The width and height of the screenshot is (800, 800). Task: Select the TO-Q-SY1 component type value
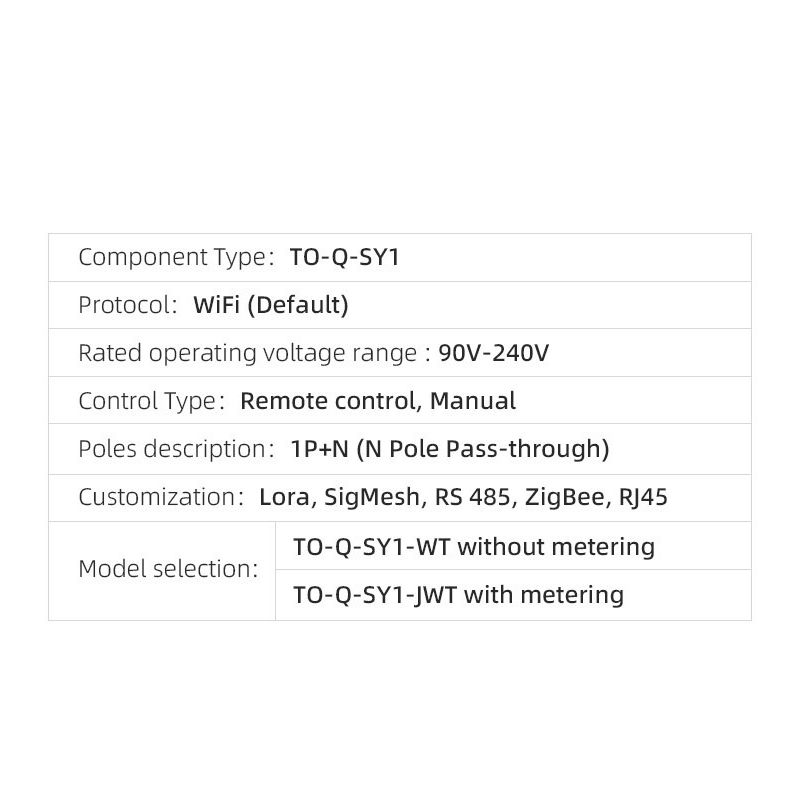[345, 257]
